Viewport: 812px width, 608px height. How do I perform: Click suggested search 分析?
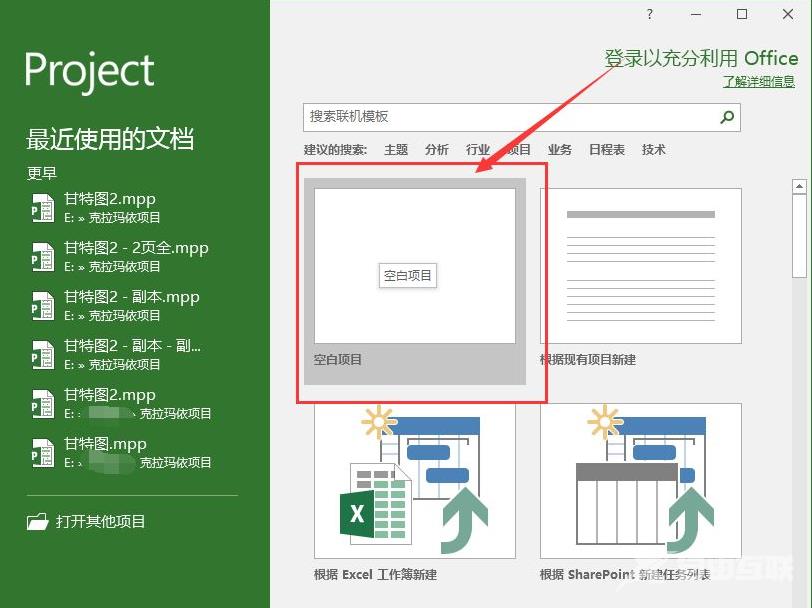pyautogui.click(x=437, y=150)
